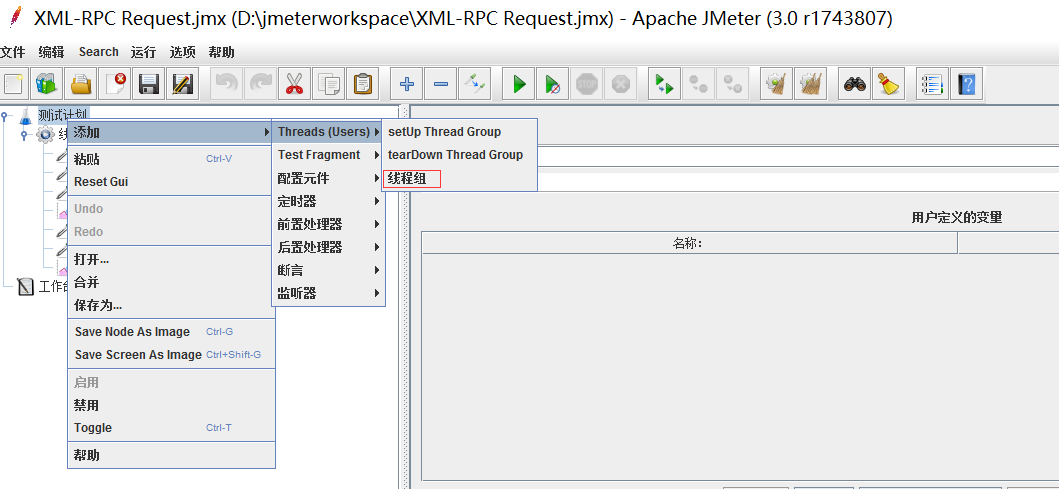
Task: Open the Templates icon in toolbar
Action: pos(47,84)
